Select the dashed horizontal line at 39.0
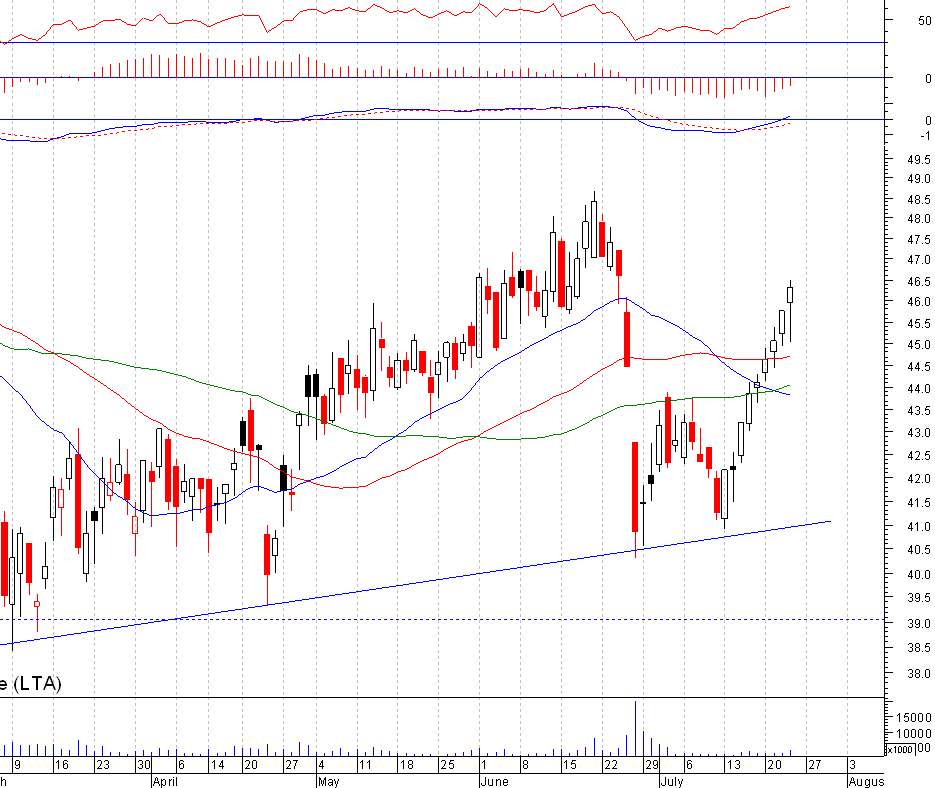This screenshot has width=935, height=788. (442, 619)
